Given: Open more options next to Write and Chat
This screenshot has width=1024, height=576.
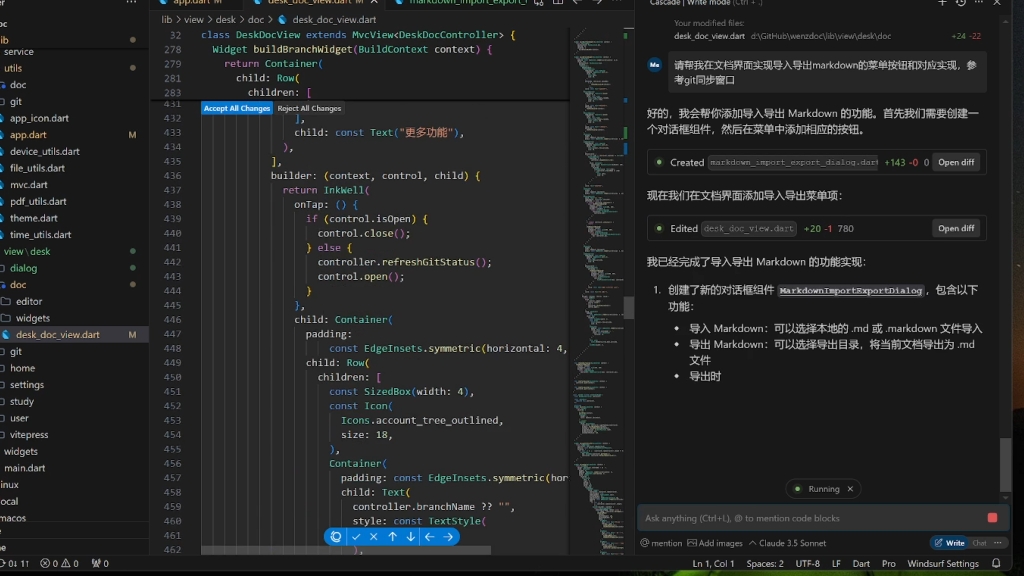Looking at the screenshot, I should point(998,543).
